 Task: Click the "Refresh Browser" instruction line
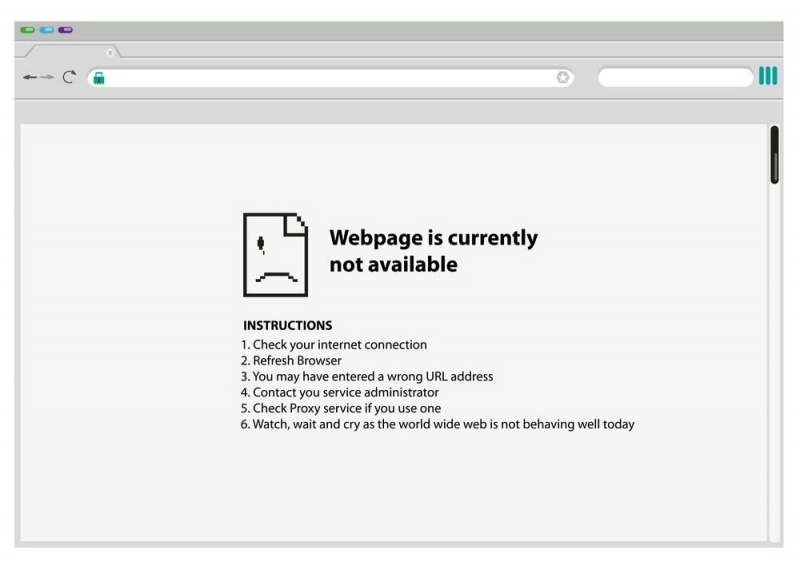[291, 360]
